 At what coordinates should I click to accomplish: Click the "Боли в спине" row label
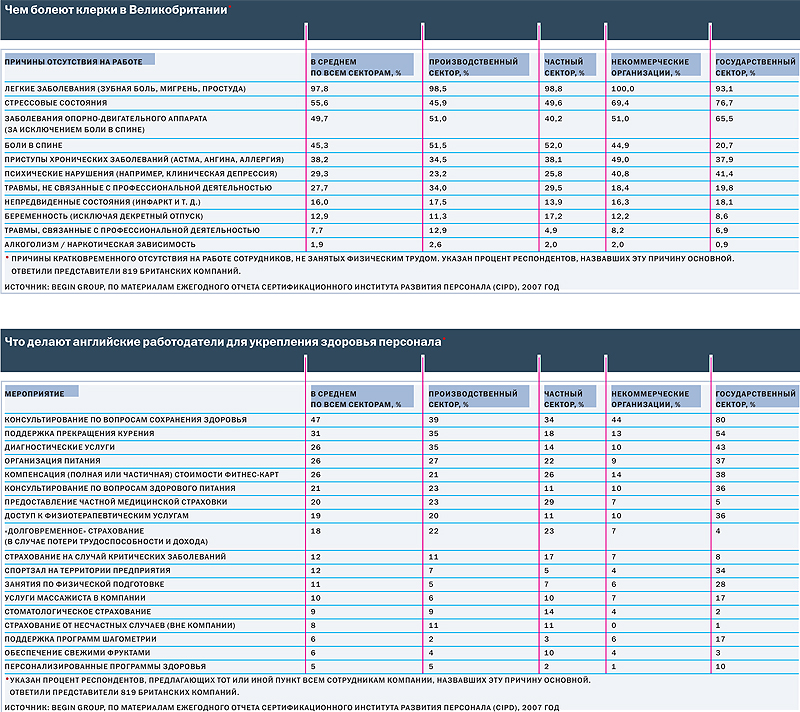tap(34, 145)
